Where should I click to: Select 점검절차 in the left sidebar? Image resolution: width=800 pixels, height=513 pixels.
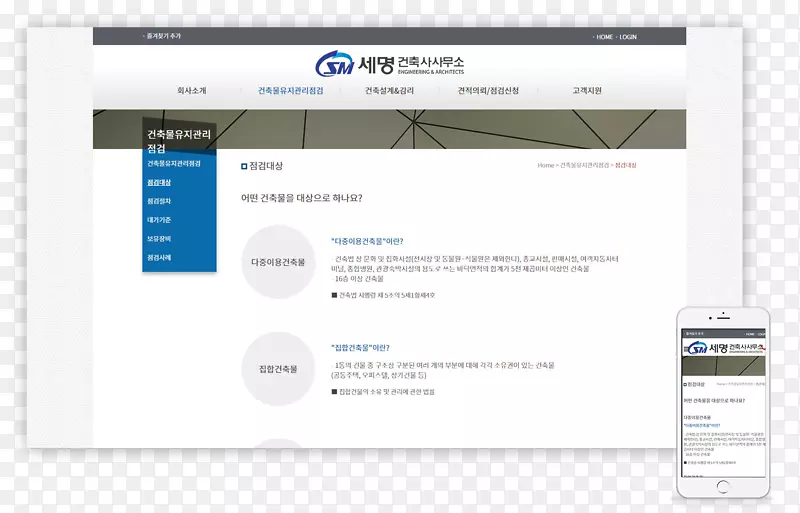click(159, 201)
